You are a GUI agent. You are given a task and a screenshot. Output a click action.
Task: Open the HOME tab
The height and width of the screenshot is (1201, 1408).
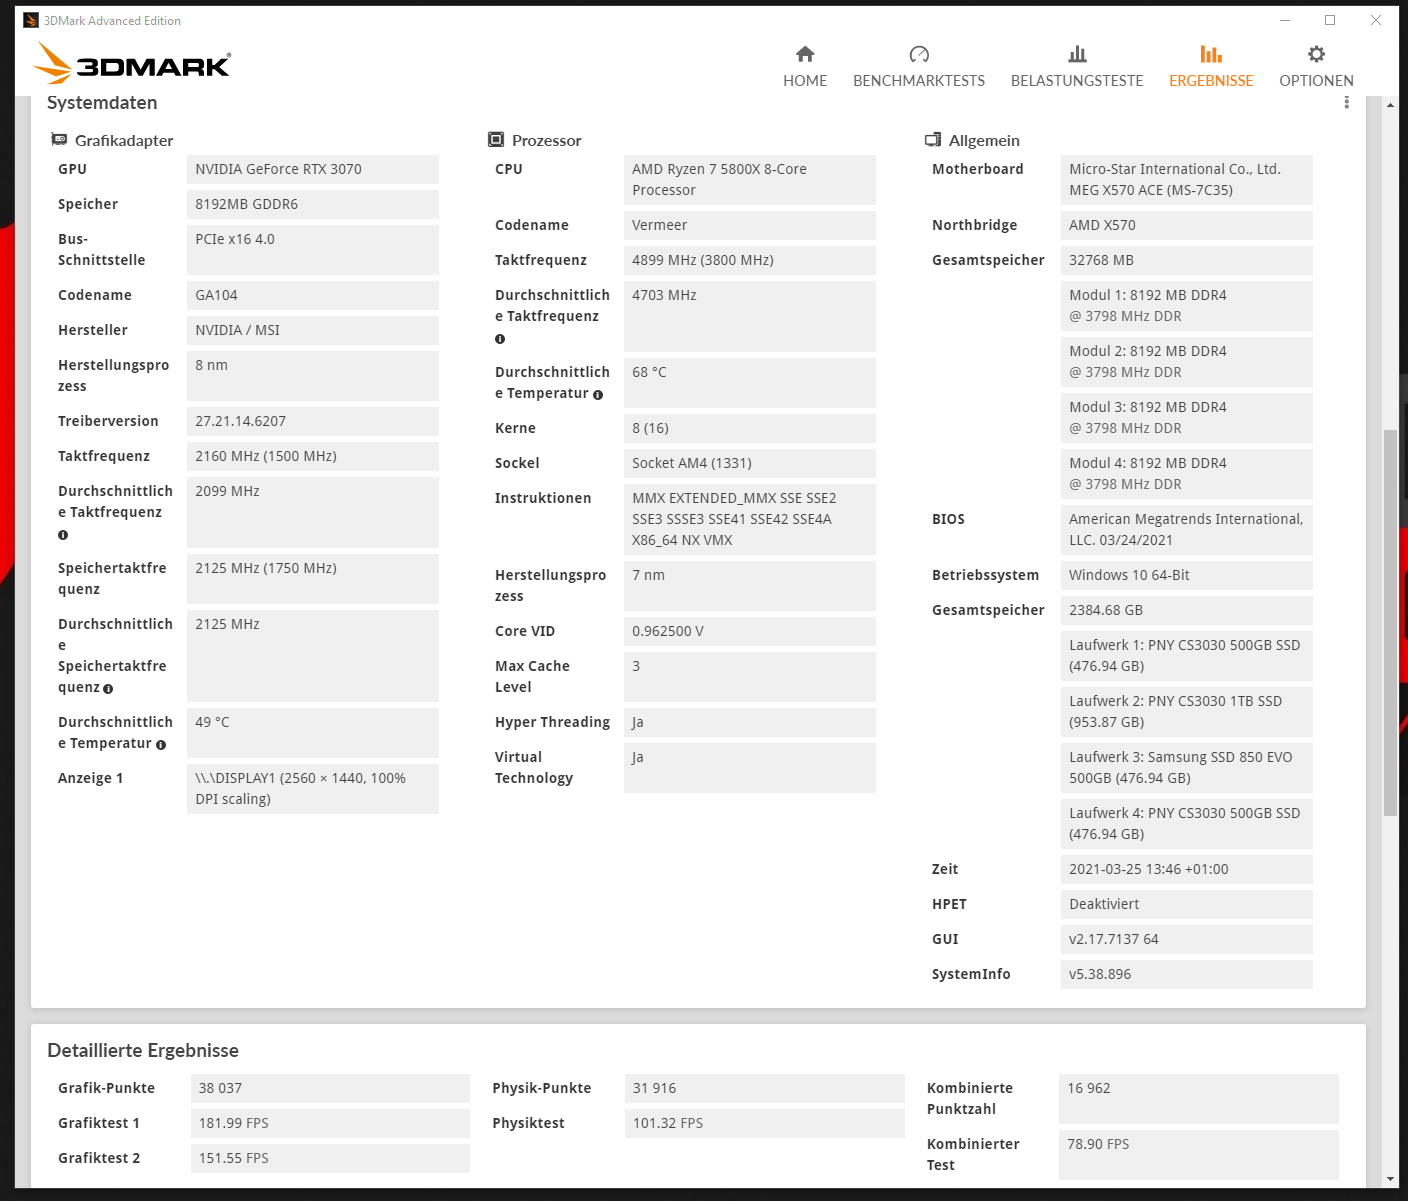click(x=805, y=66)
